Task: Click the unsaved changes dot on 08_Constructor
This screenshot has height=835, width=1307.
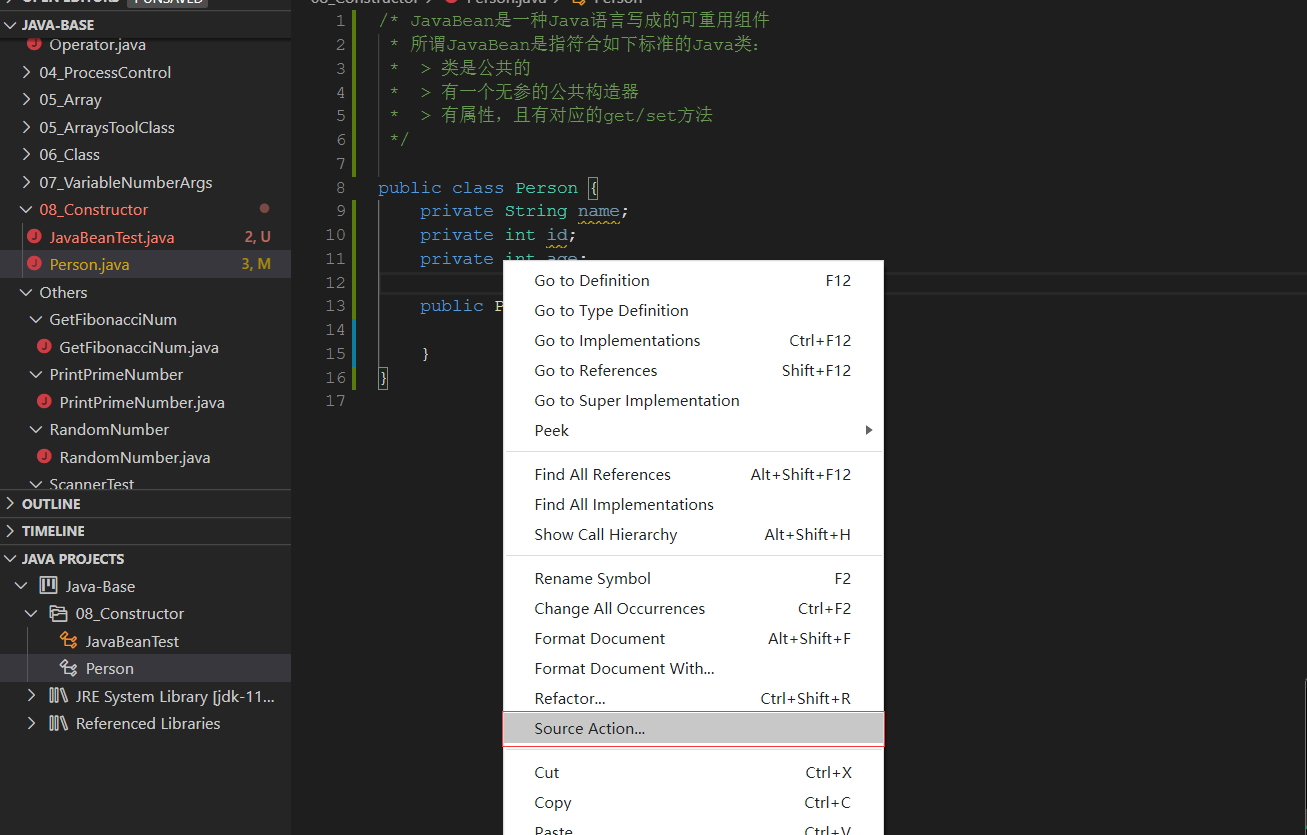Action: [x=264, y=208]
